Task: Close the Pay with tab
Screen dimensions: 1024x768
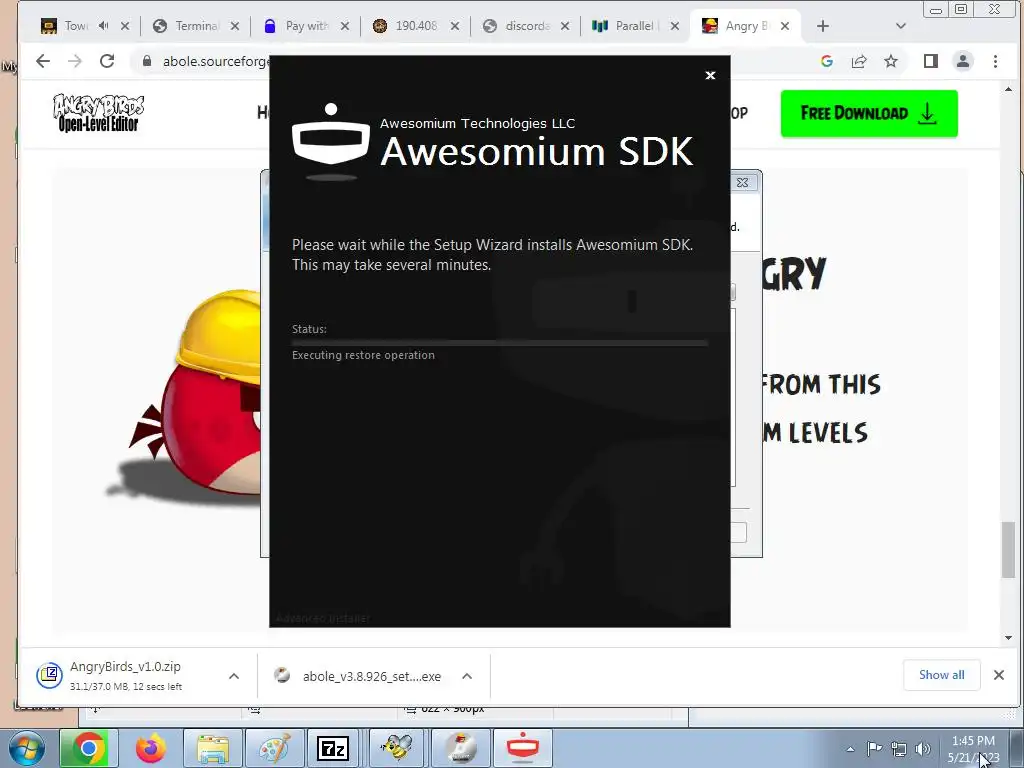Action: (x=345, y=26)
